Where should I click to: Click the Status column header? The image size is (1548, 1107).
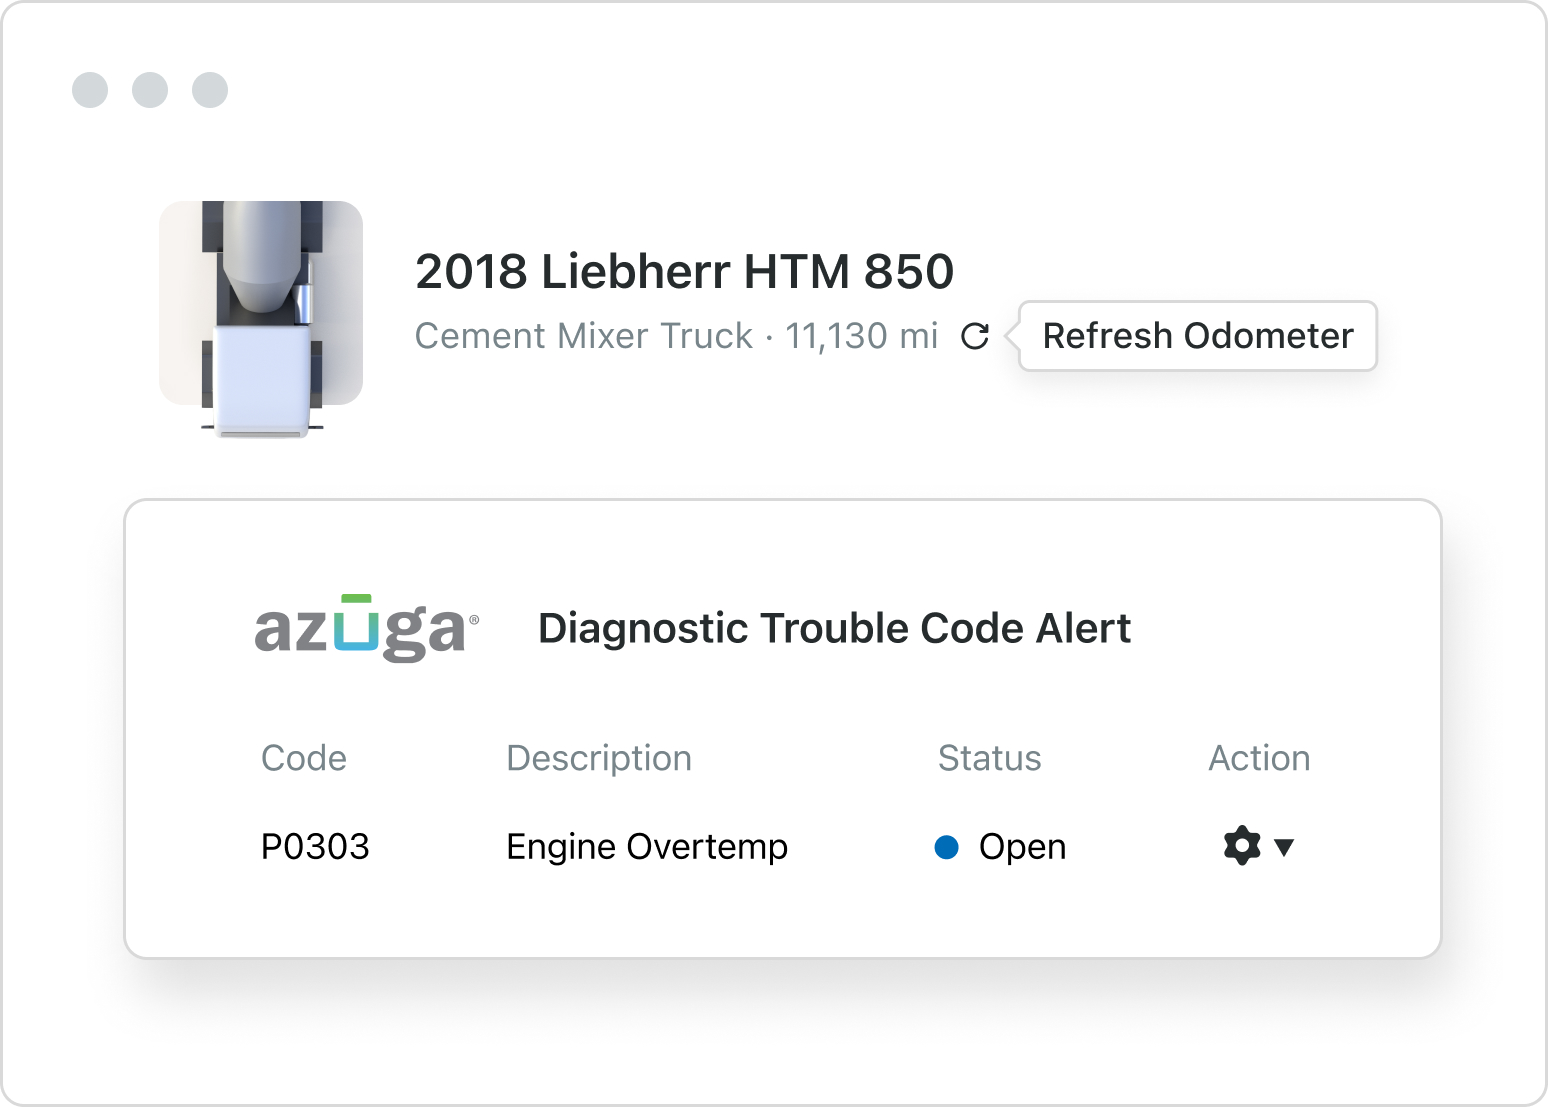(989, 758)
